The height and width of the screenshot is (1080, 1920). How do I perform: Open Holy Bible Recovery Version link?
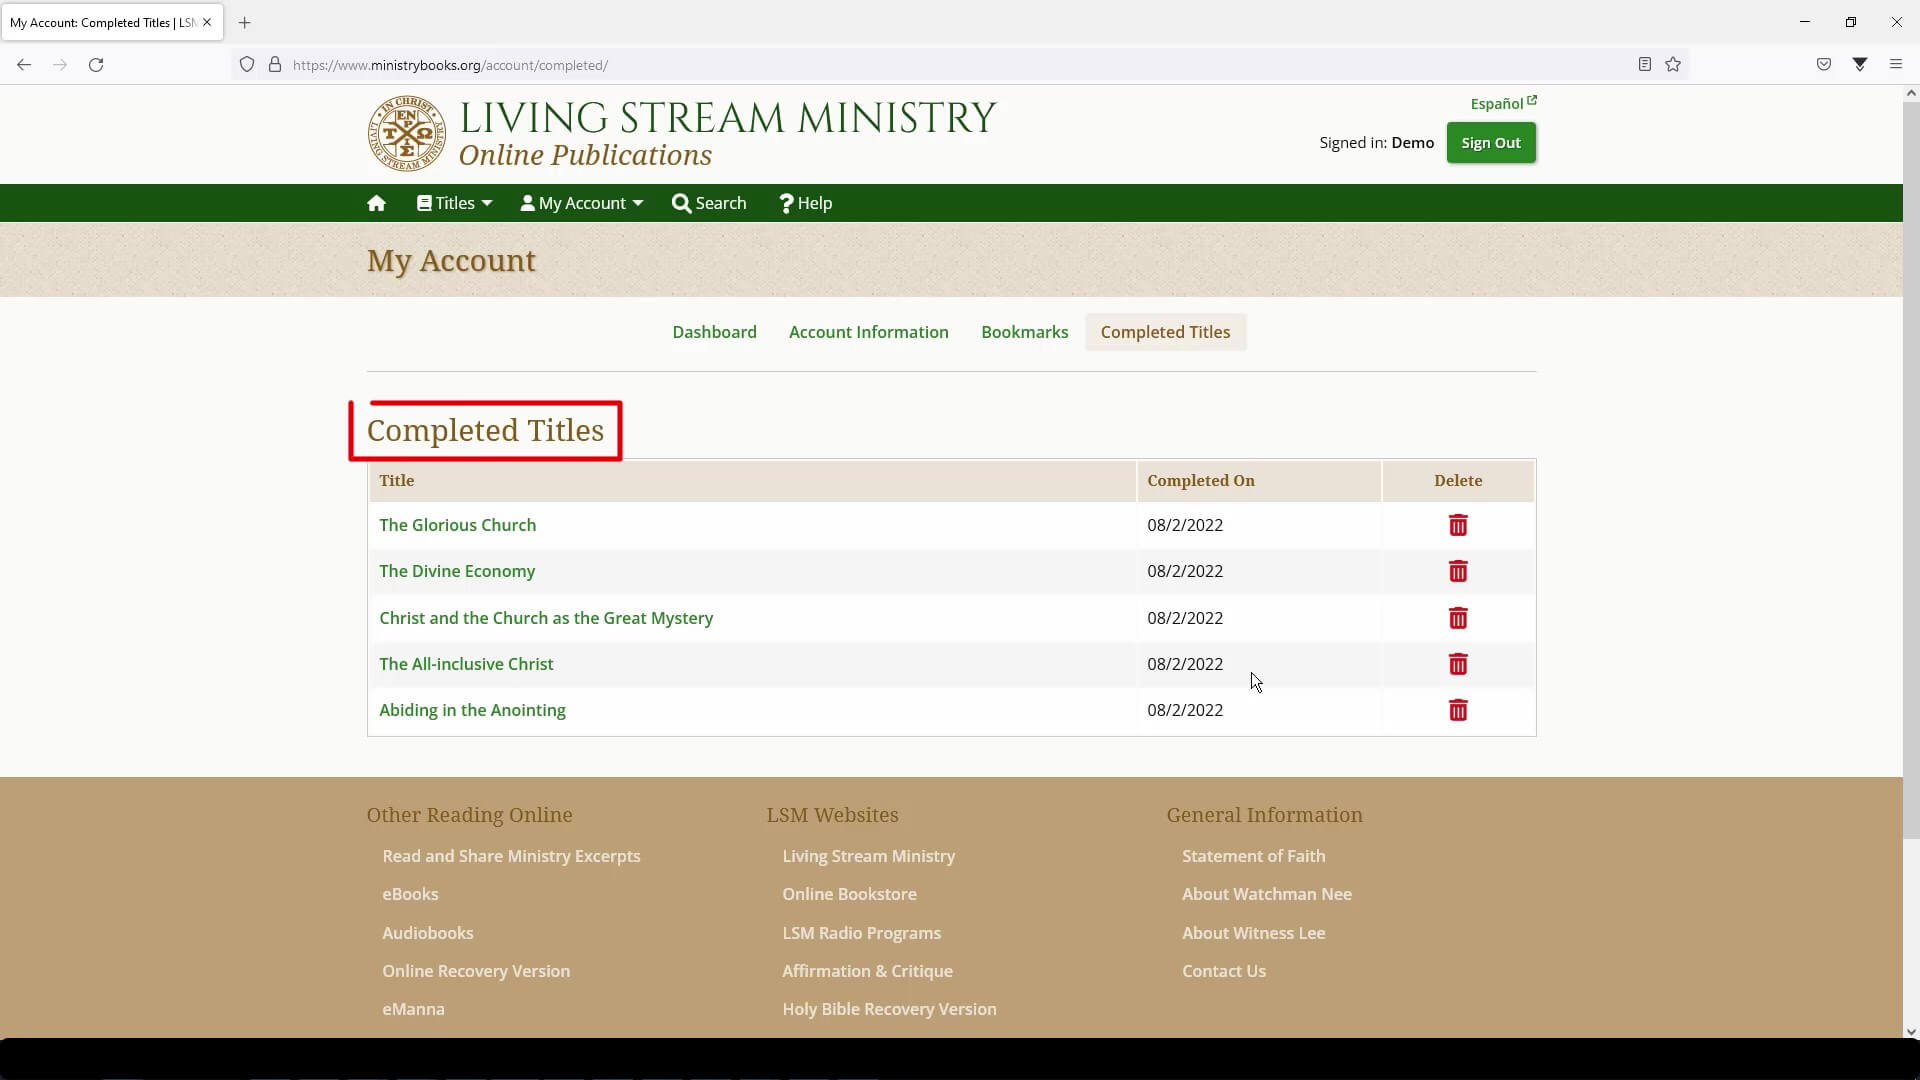click(x=889, y=1009)
